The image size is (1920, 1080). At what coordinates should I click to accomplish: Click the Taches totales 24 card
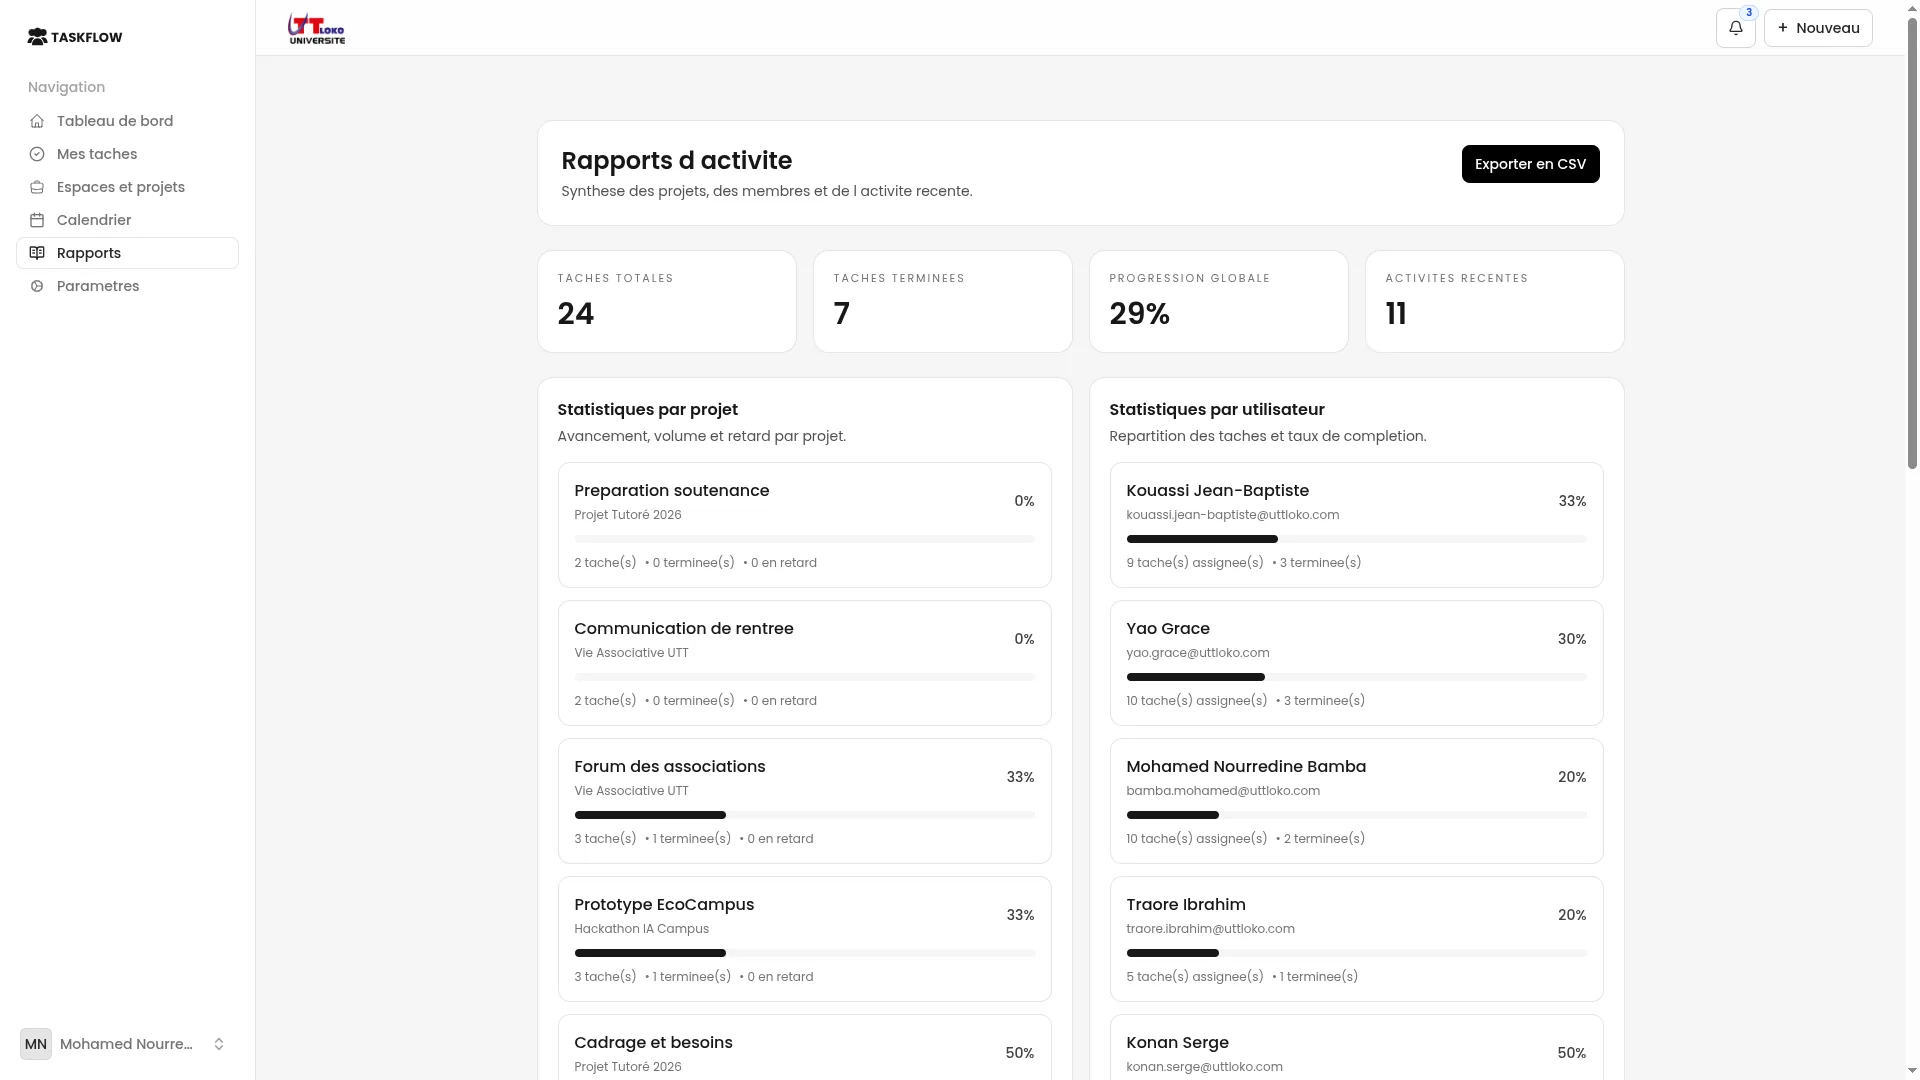(x=667, y=301)
